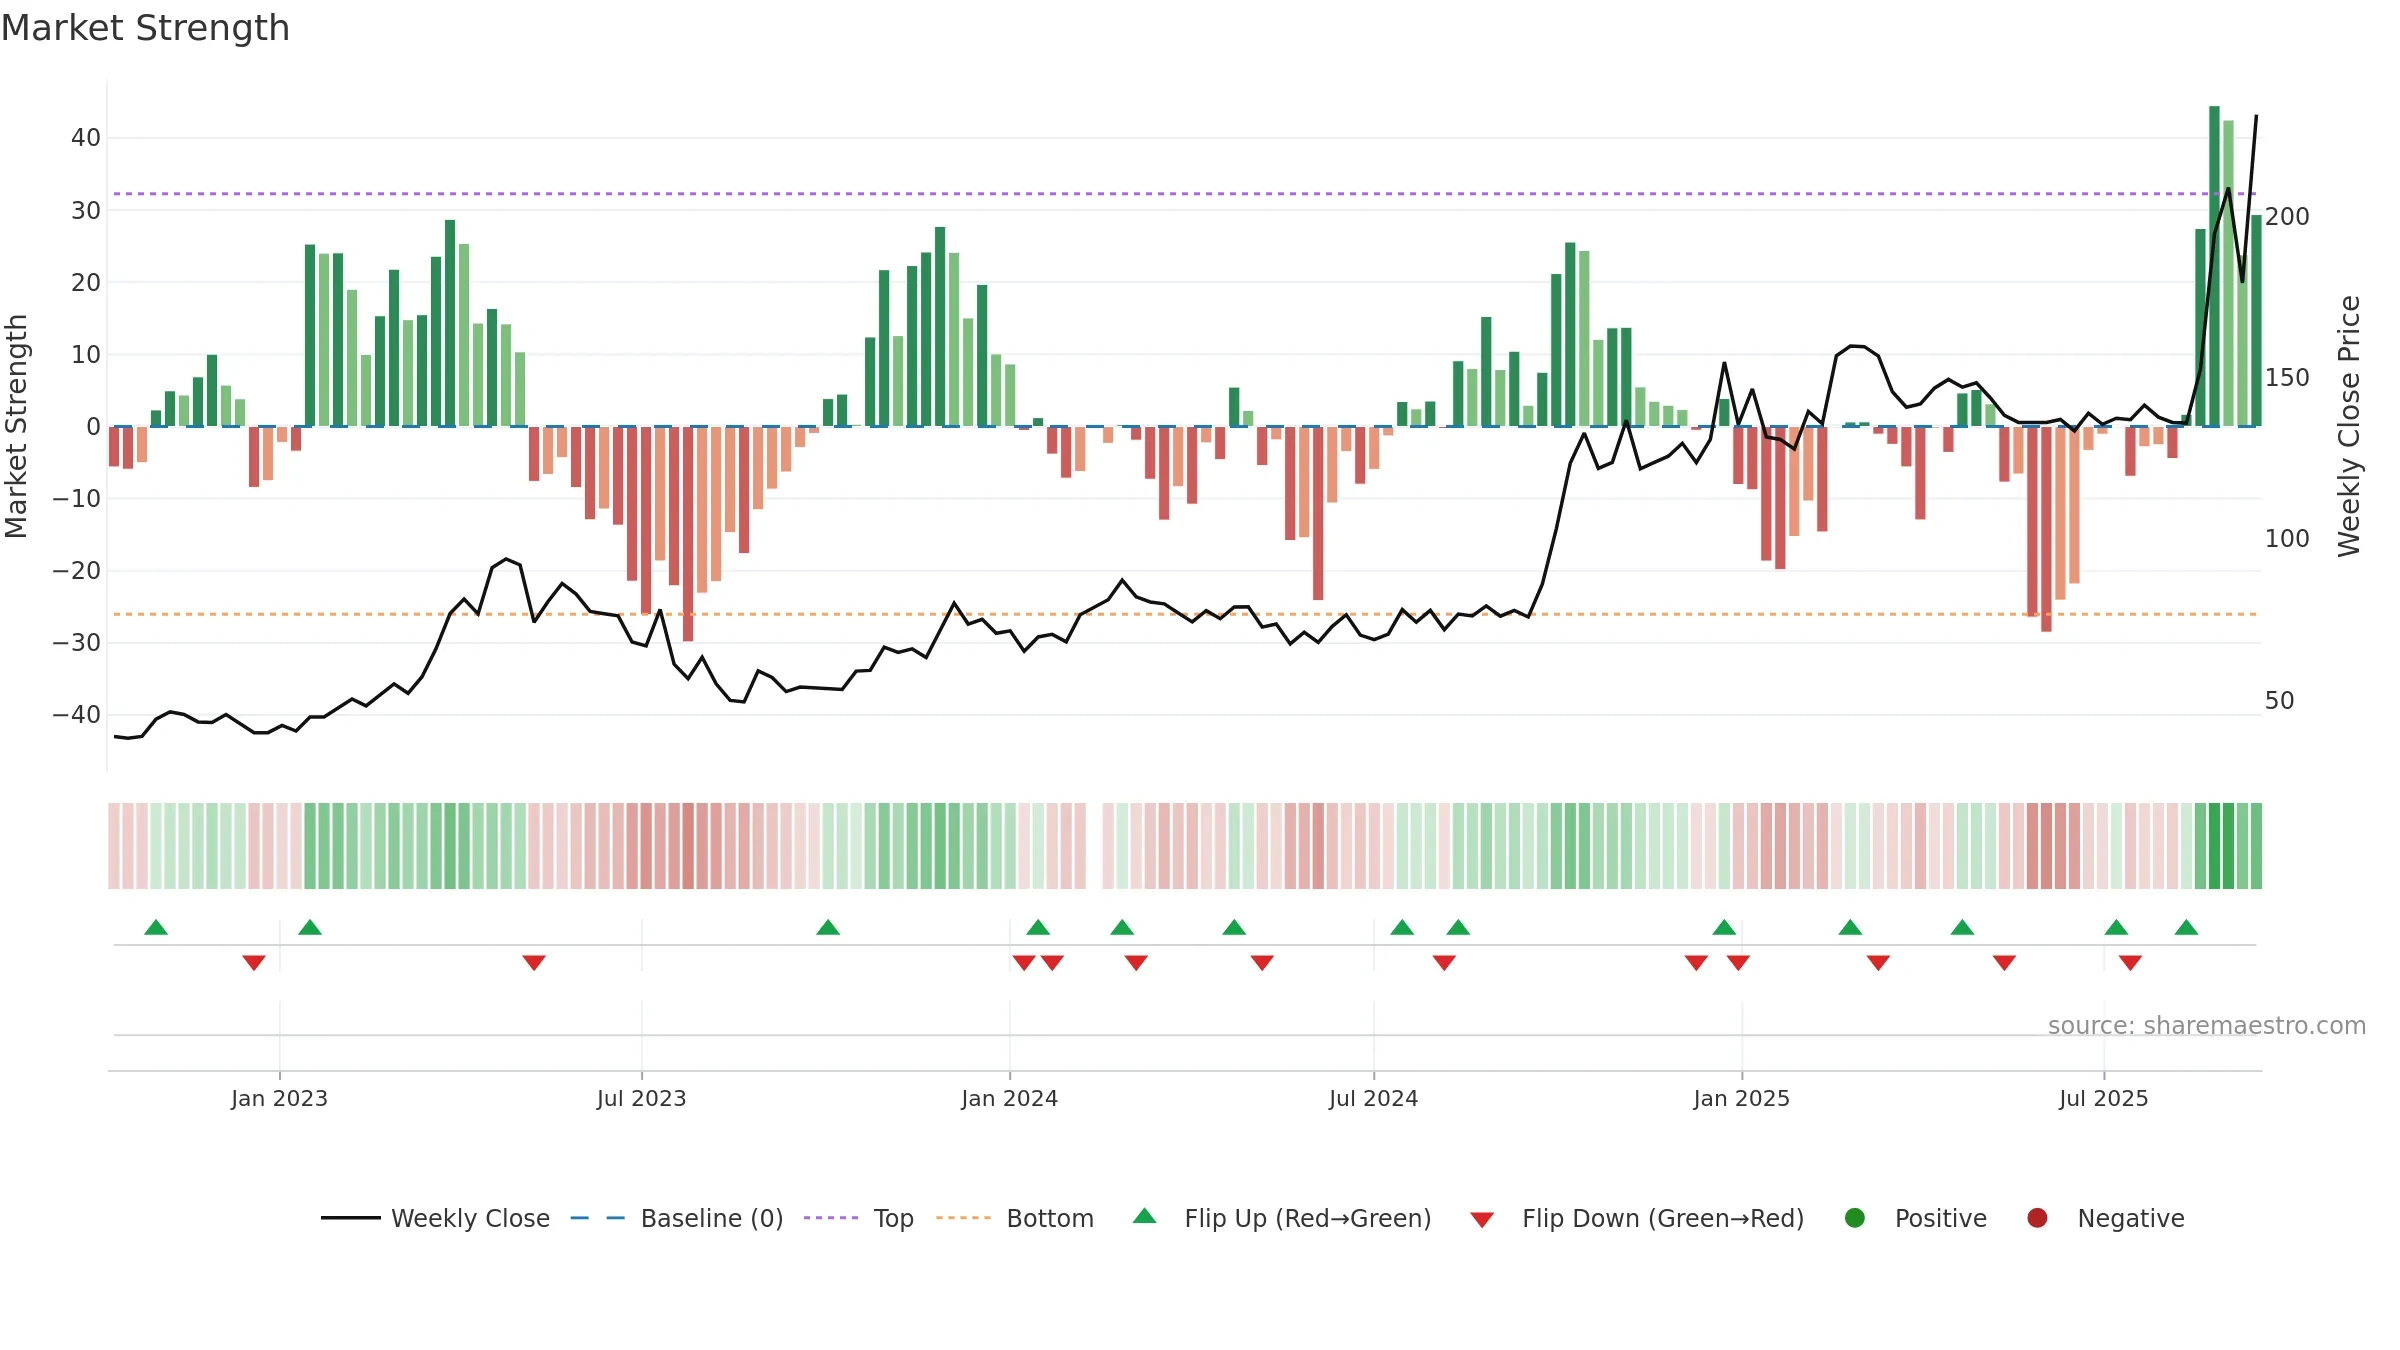Screen dimensions: 2400x1350
Task: Click the orange dotted Bottom threshold line
Action: coord(1185,614)
